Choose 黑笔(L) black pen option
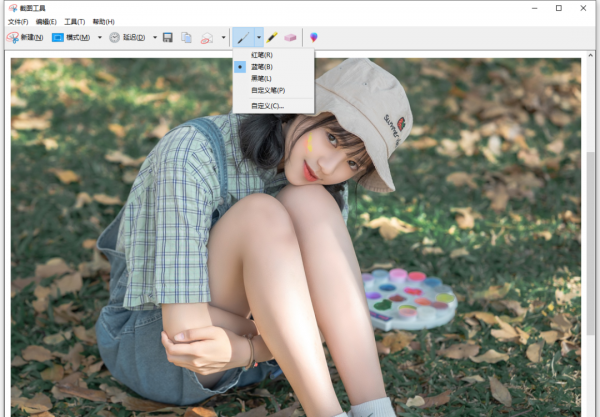This screenshot has height=417, width=600. pos(262,78)
